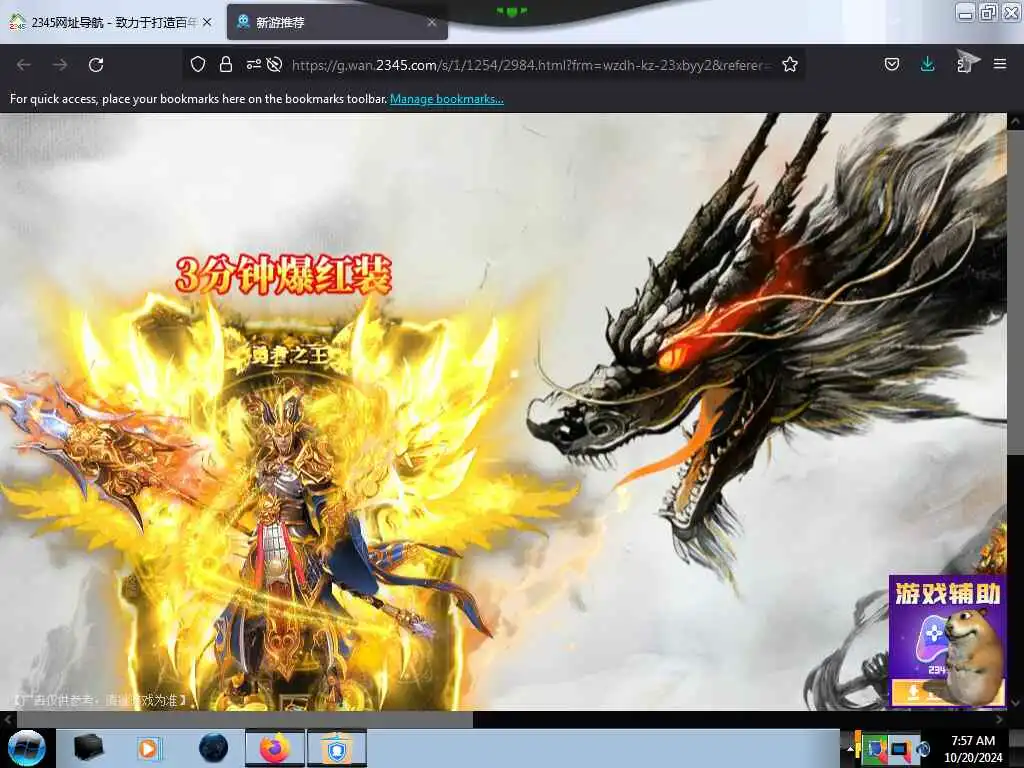Click the network monitor tray icon
Viewport: 1024px width, 768px height.
tap(901, 749)
